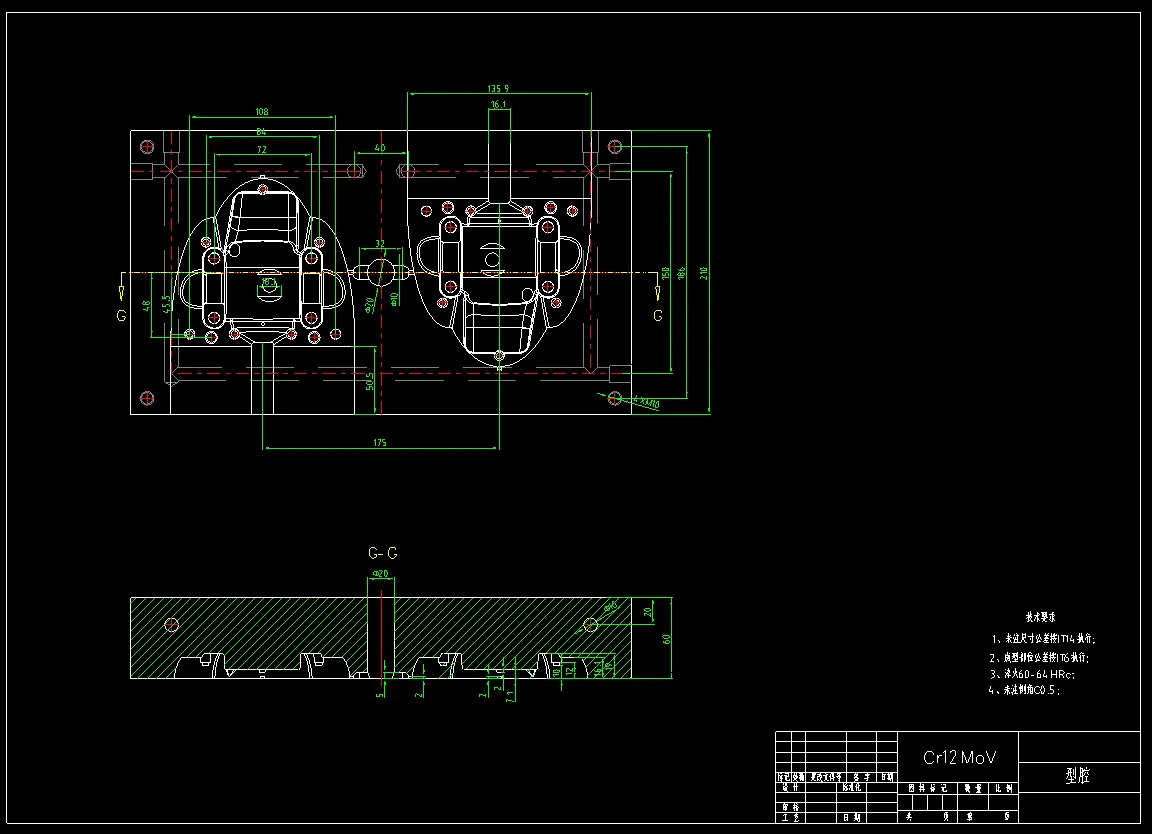The height and width of the screenshot is (834, 1152).
Task: Select the 7.1 depth dimension below section
Action: [510, 695]
